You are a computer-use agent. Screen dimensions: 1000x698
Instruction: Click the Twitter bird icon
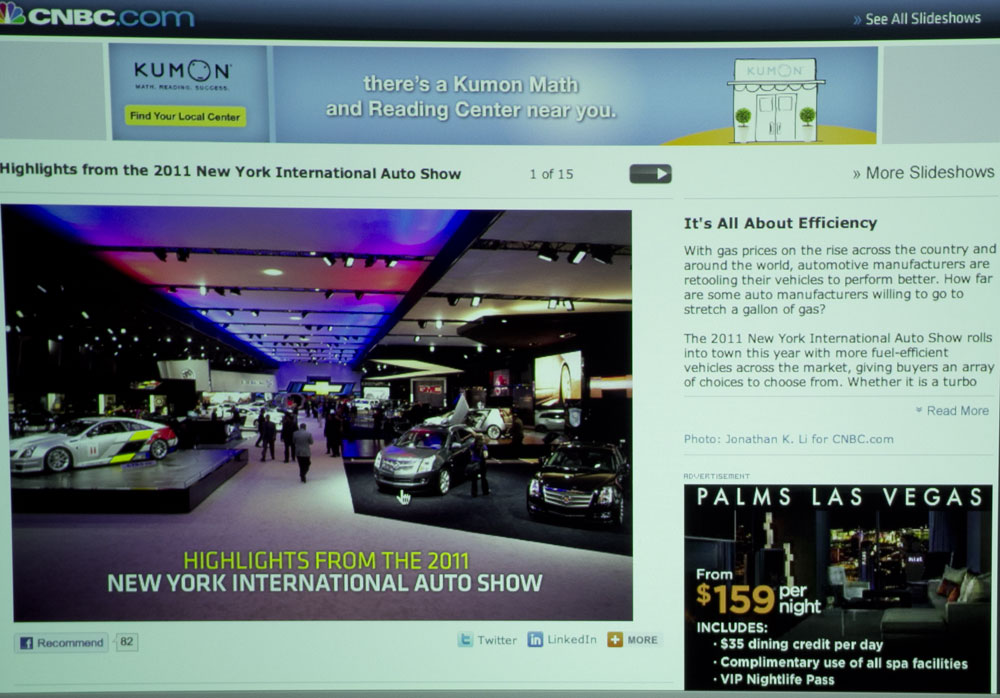(x=466, y=639)
